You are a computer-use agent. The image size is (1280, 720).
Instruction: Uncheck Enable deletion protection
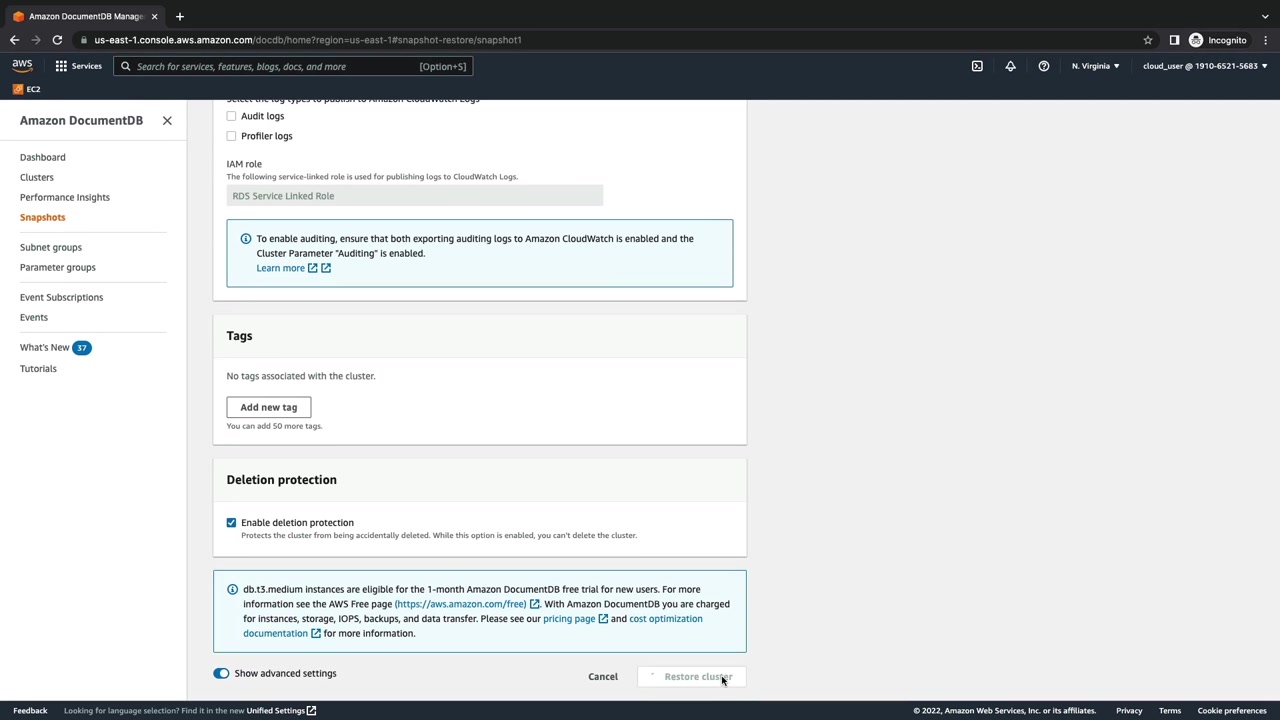pos(232,523)
